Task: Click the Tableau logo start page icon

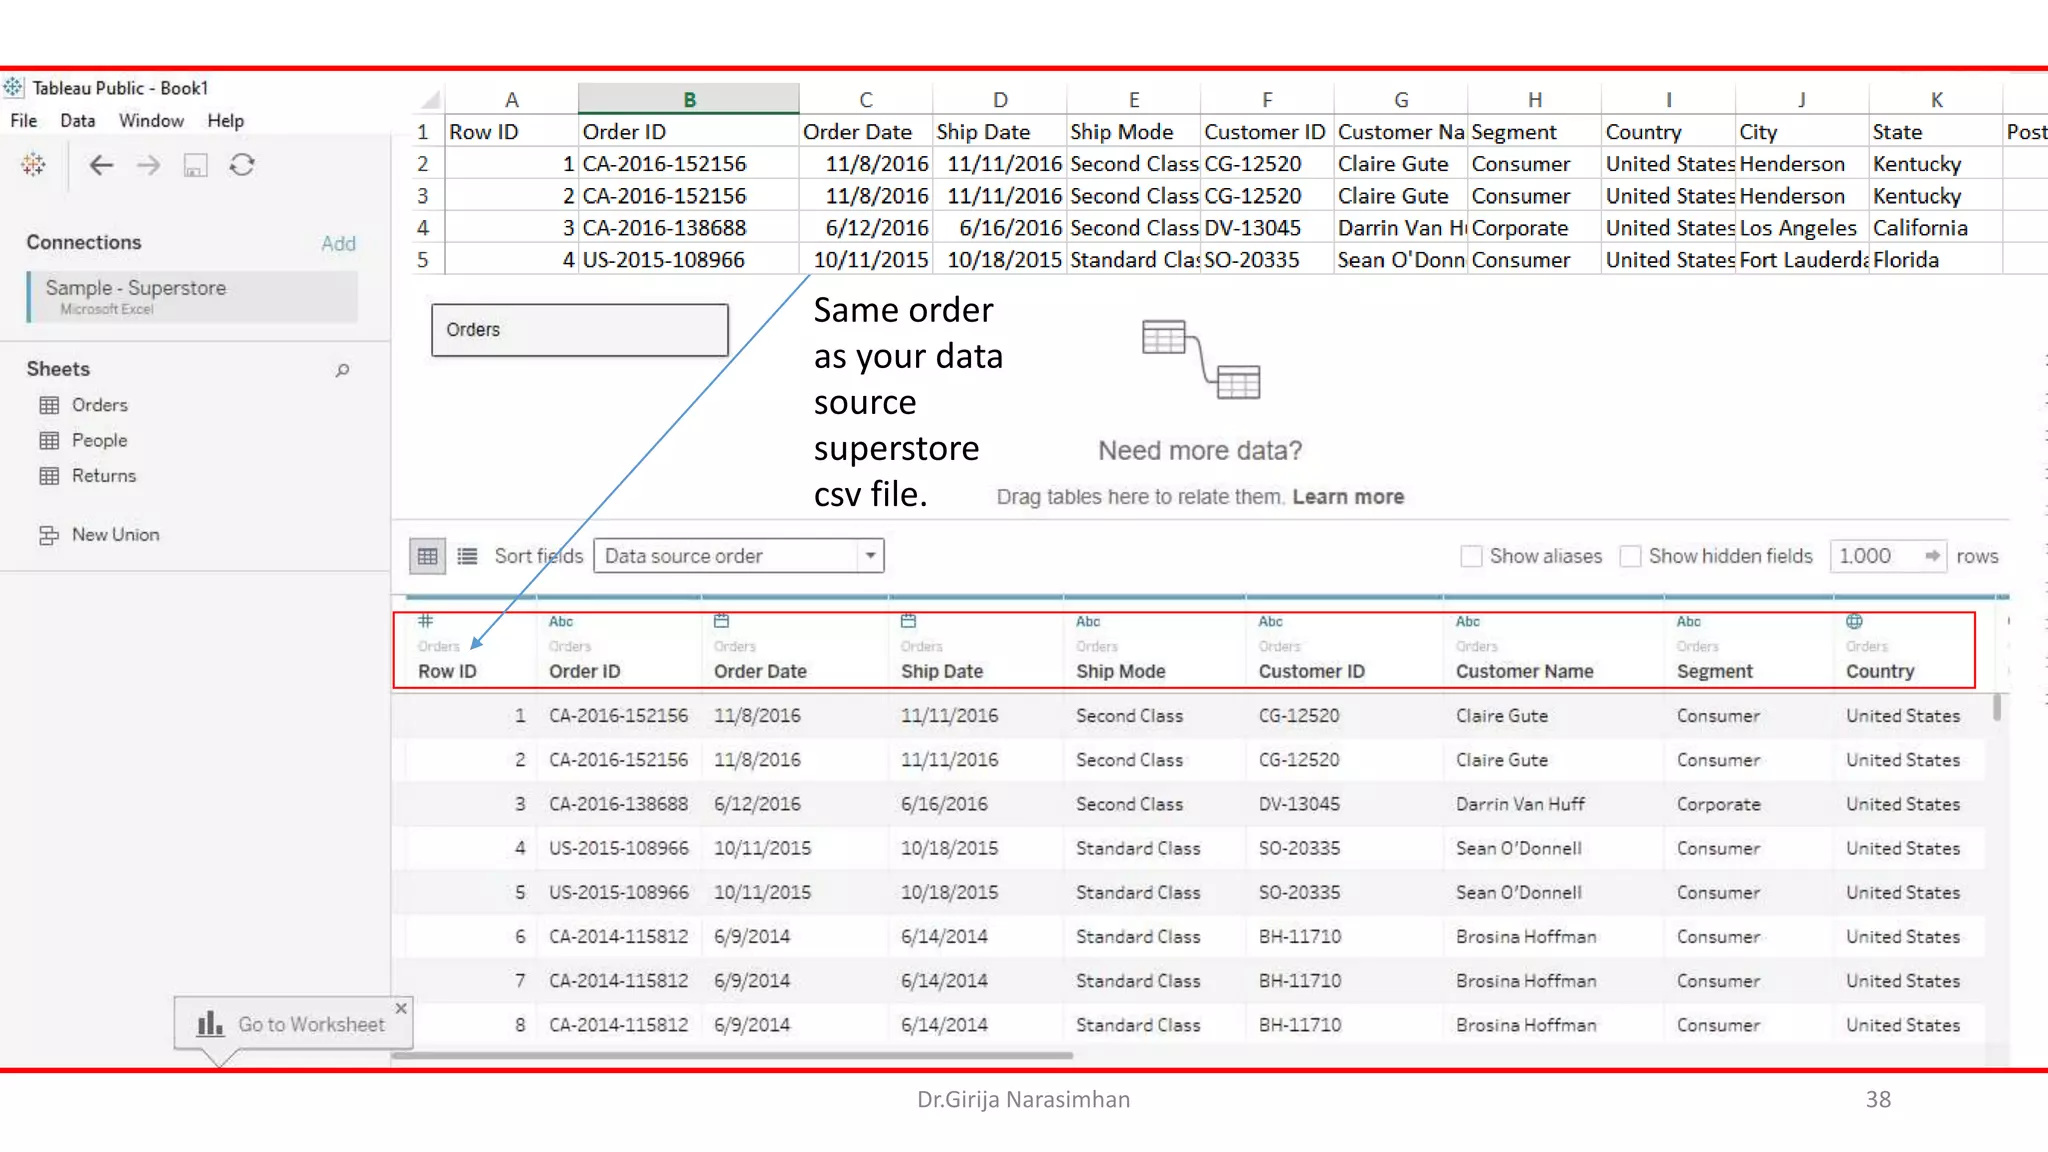Action: [x=33, y=165]
